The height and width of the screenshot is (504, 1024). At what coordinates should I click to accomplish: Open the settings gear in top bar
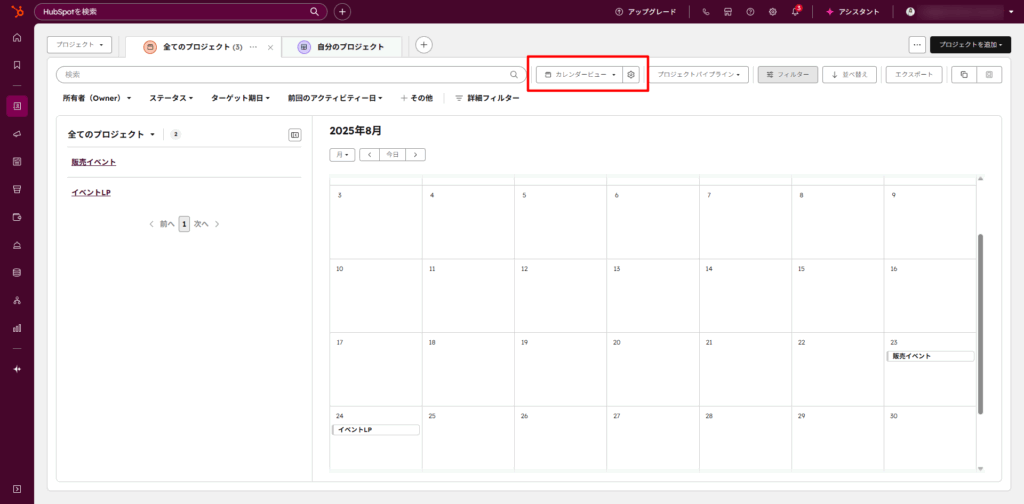tap(772, 12)
